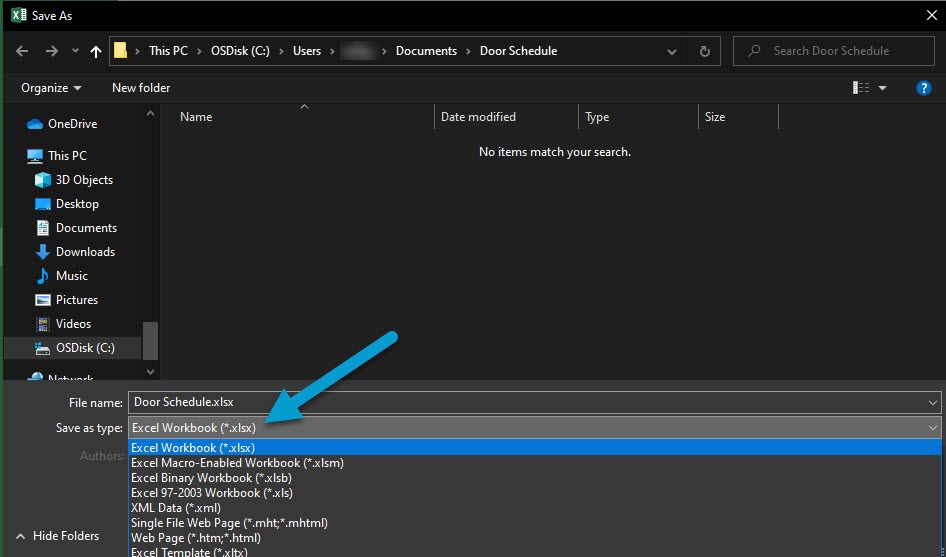The height and width of the screenshot is (557, 946).
Task: Open the Organize menu
Action: click(x=51, y=88)
